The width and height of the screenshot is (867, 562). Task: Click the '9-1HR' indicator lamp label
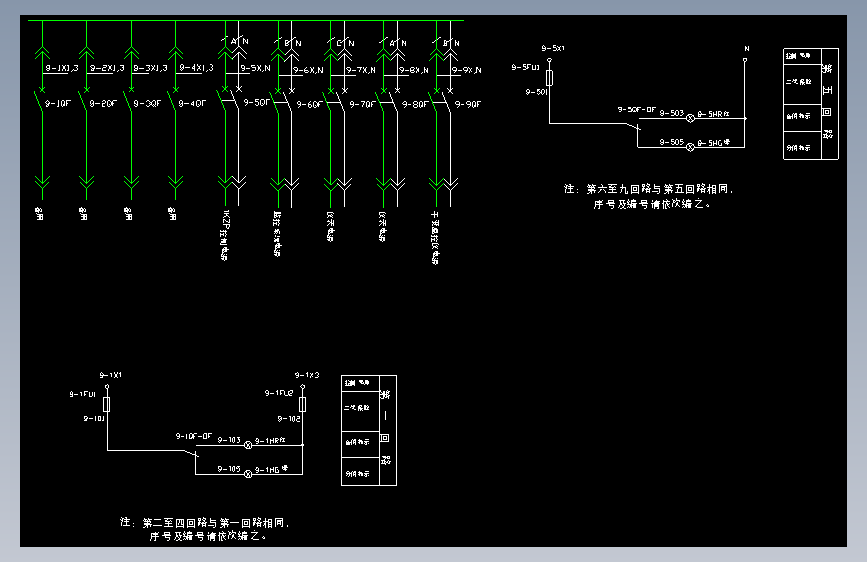[x=270, y=441]
